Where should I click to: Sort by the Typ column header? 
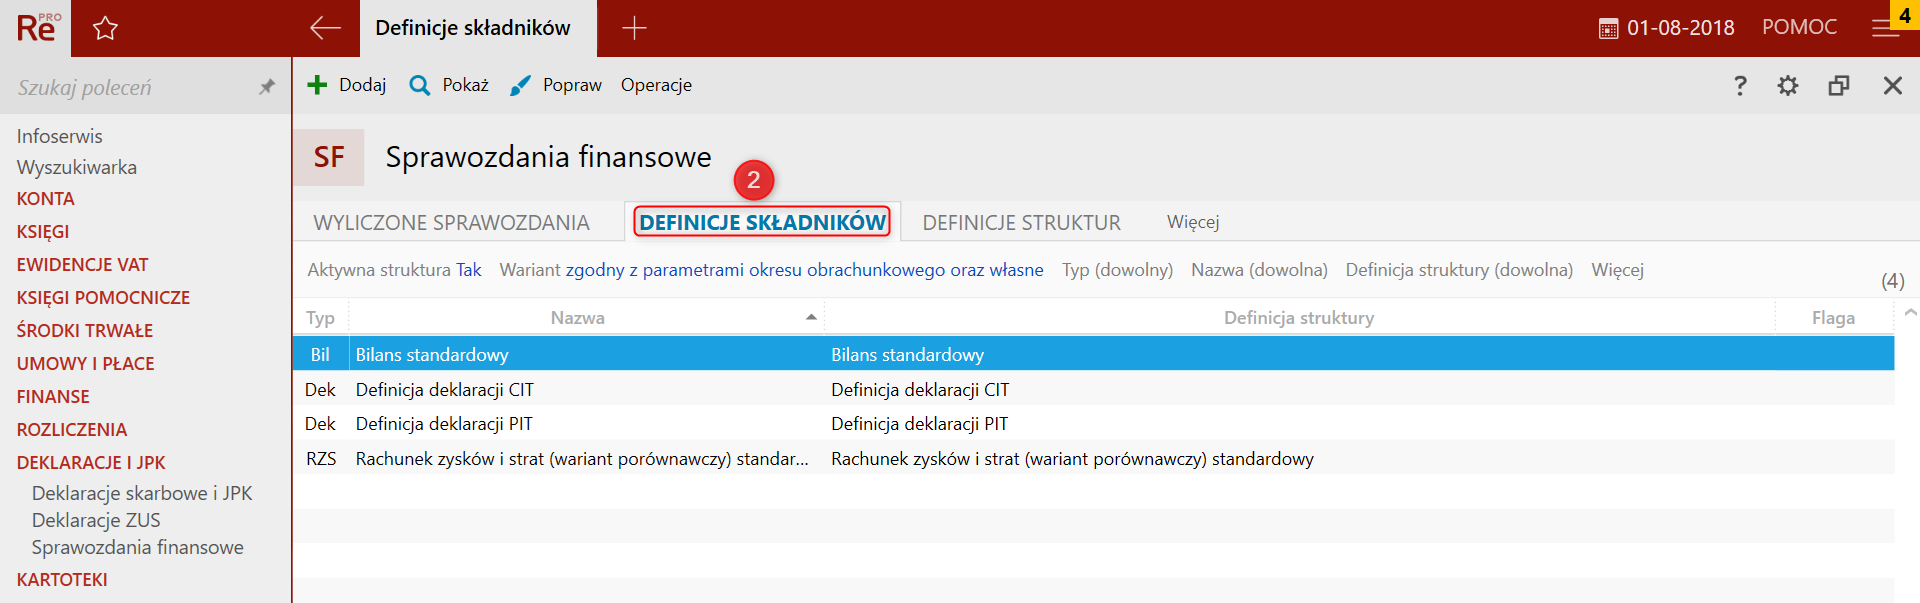click(320, 317)
